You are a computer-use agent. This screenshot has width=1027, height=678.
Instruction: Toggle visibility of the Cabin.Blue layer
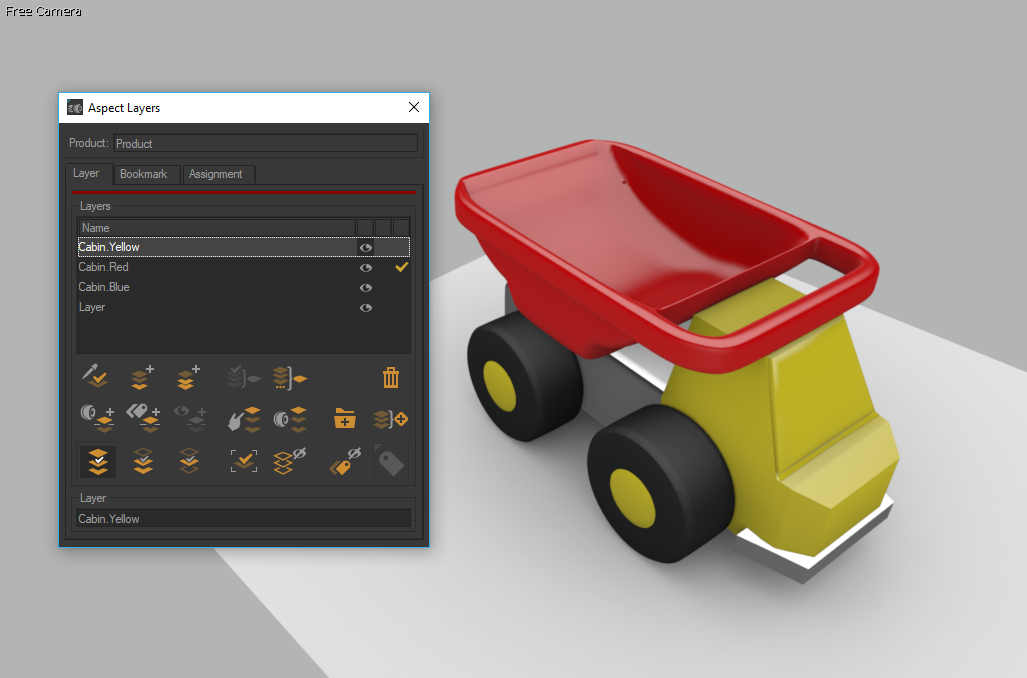tap(366, 288)
